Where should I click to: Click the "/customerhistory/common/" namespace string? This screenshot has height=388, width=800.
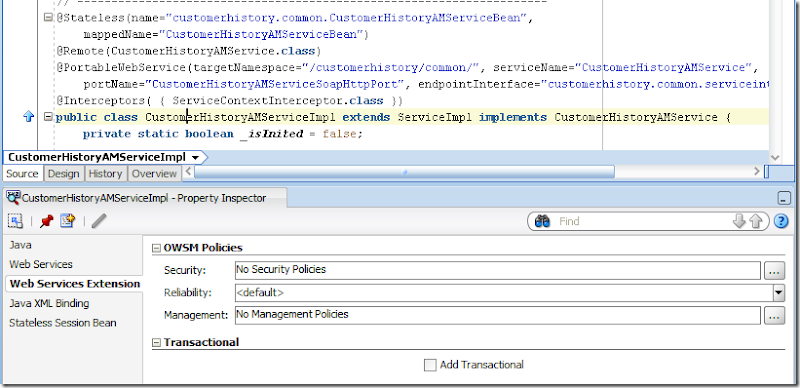coord(392,68)
